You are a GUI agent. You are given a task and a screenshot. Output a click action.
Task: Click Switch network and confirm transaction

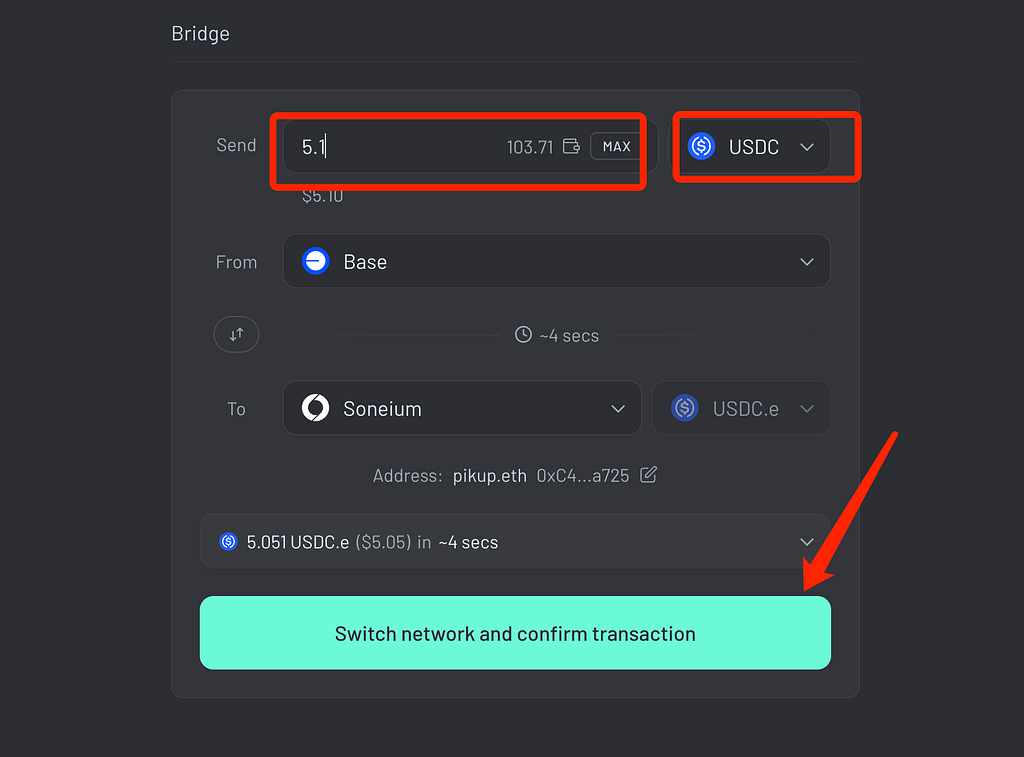click(515, 633)
